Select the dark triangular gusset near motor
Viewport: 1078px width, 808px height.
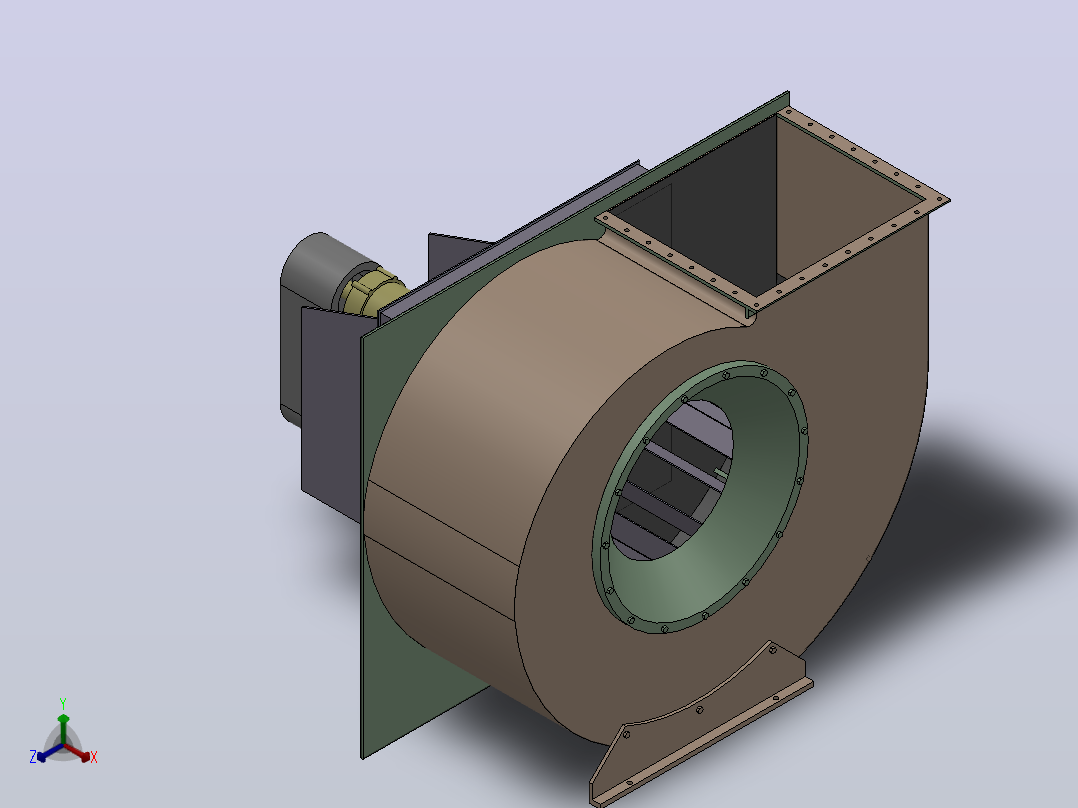452,254
